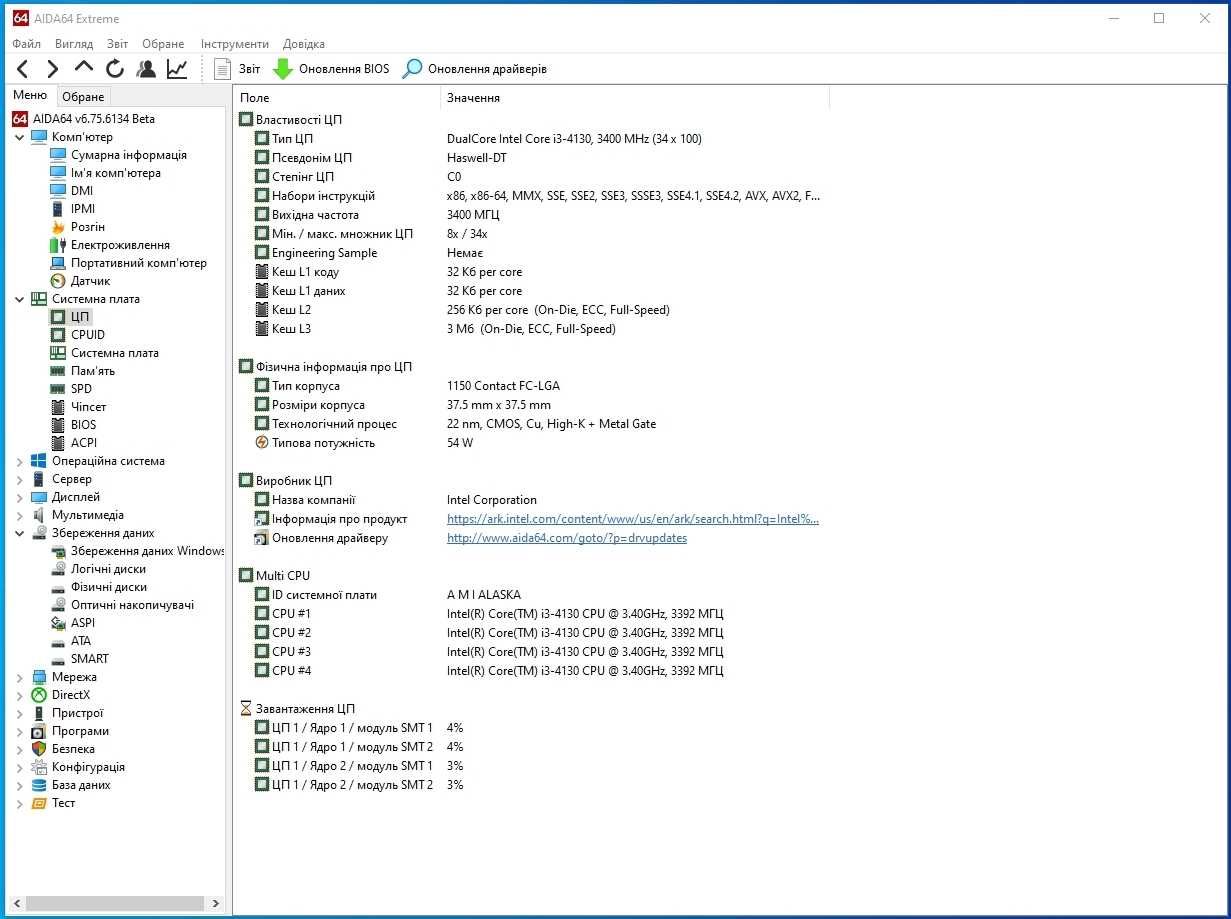Select the Пристрої tree item
The width and height of the screenshot is (1231, 919).
(x=77, y=713)
